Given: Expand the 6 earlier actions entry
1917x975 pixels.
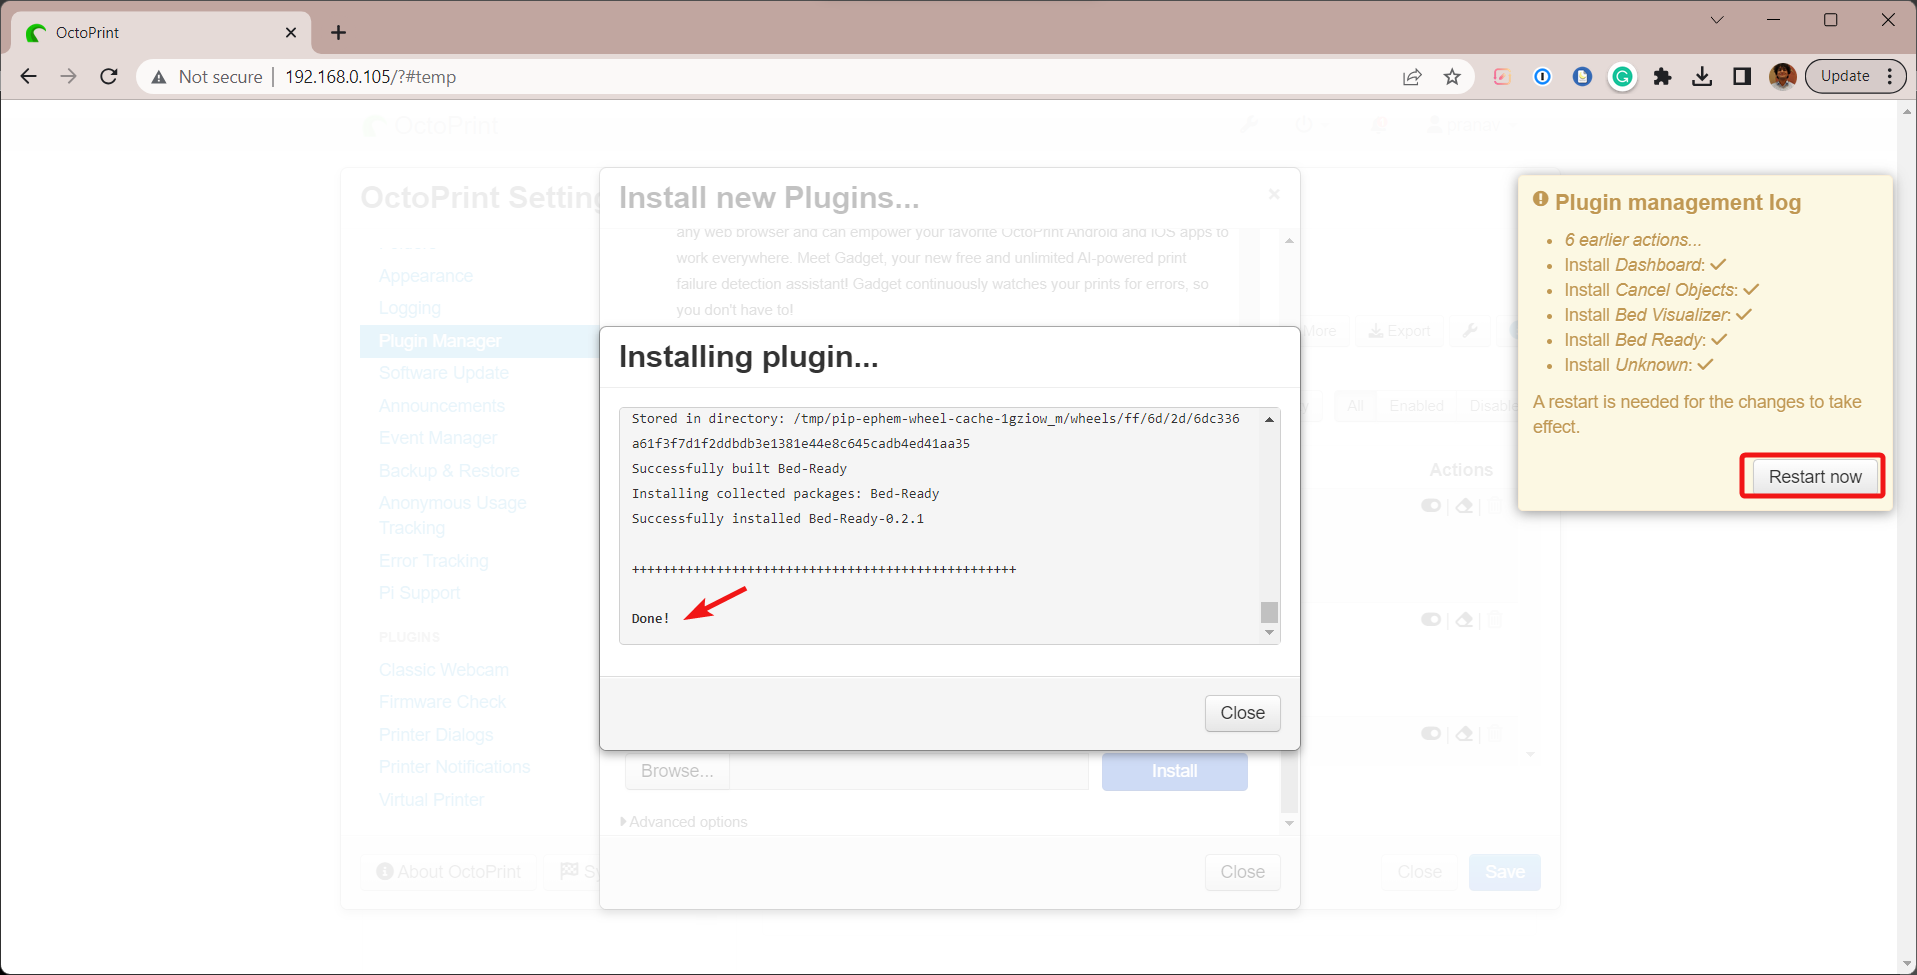Looking at the screenshot, I should [1632, 240].
